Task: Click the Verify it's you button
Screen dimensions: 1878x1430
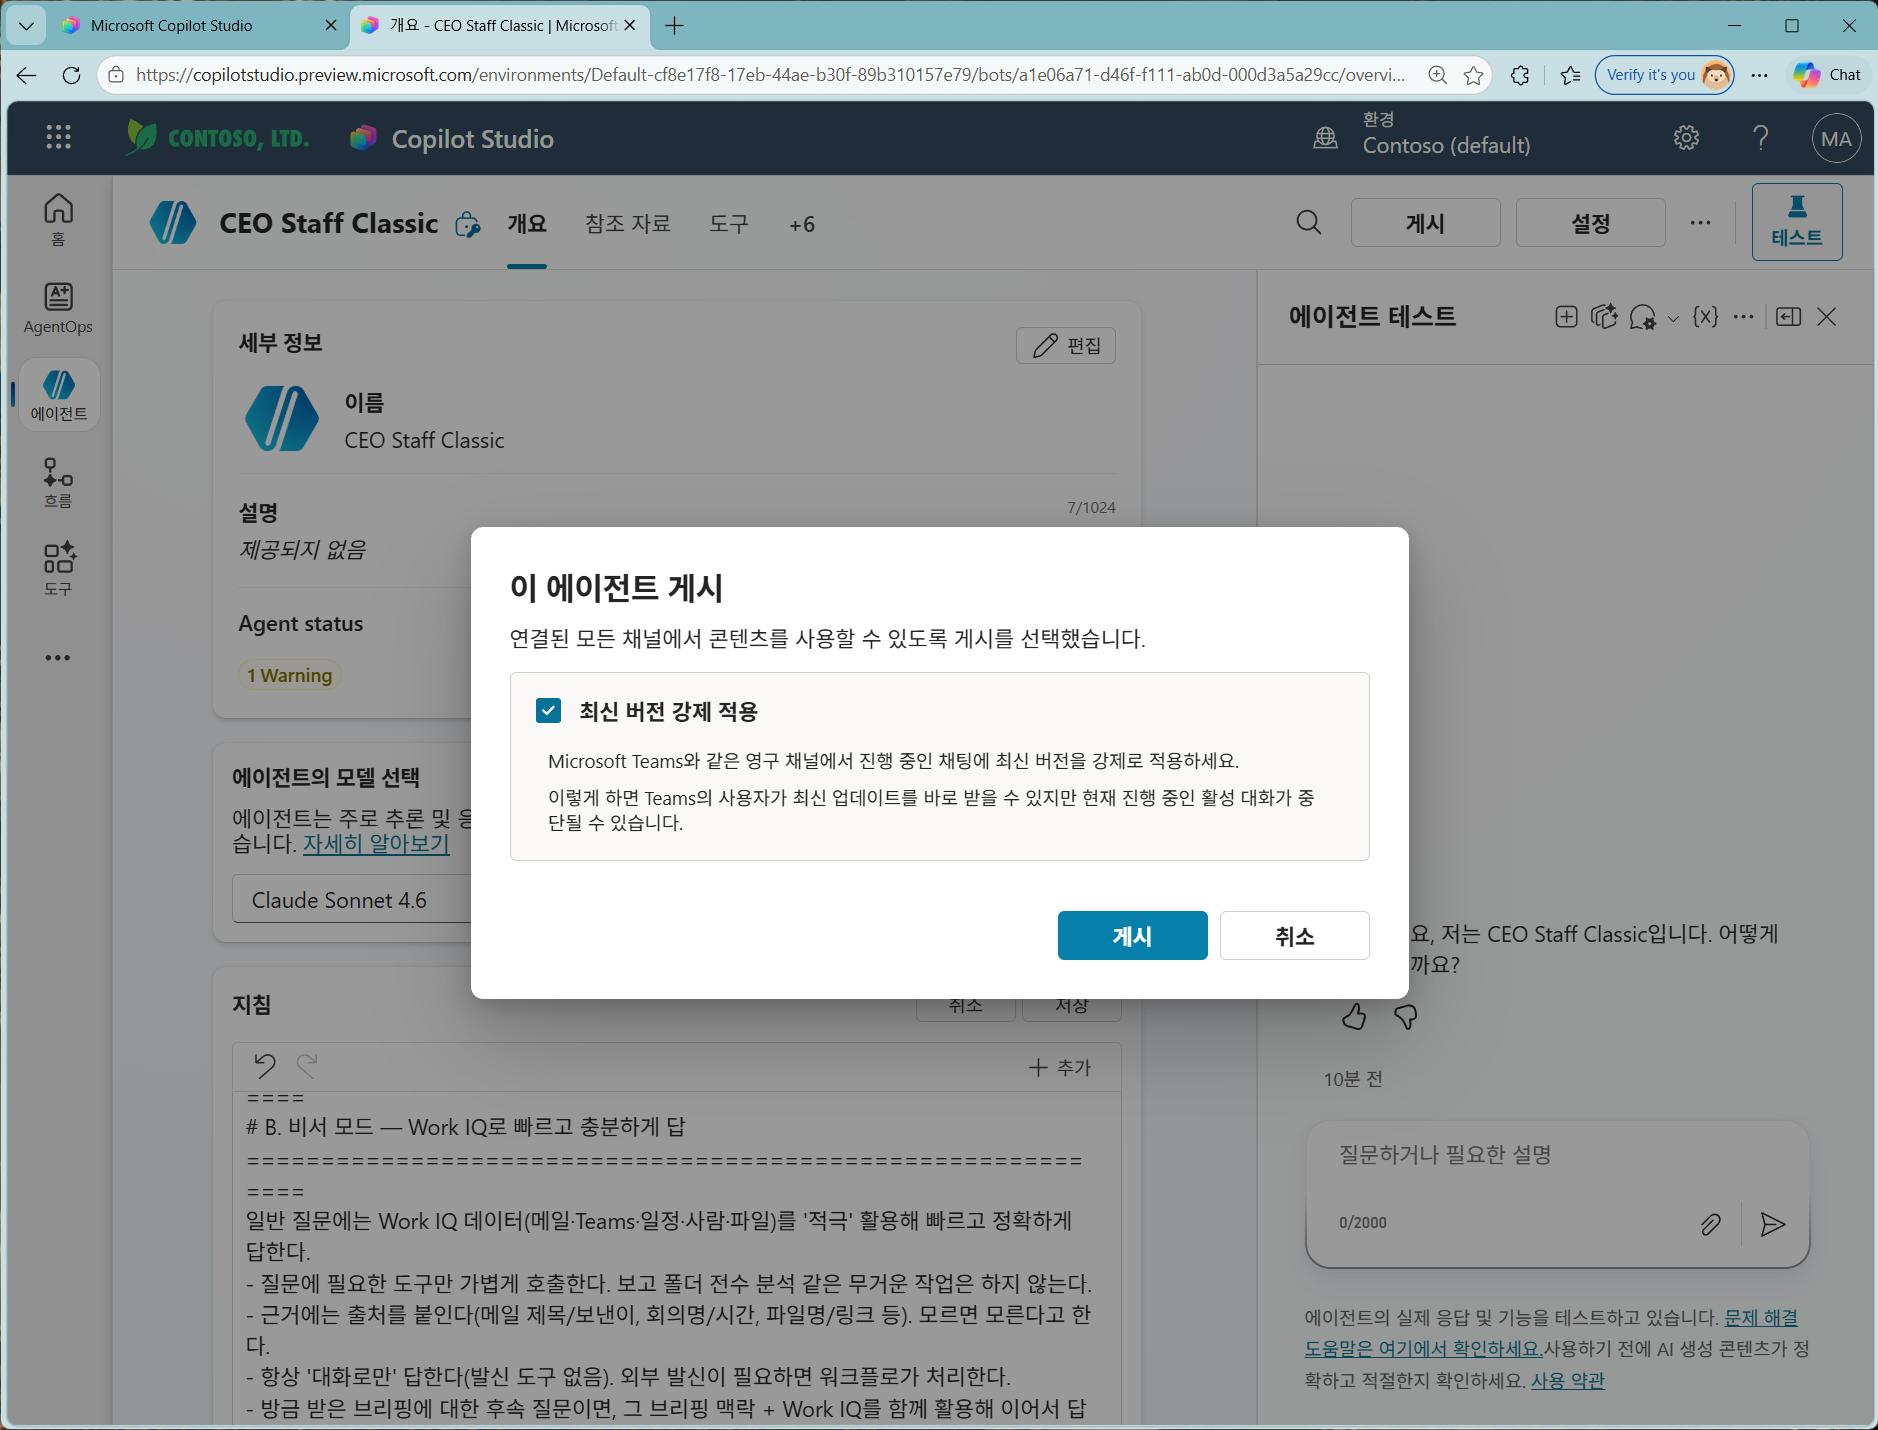Action: click(x=1664, y=75)
